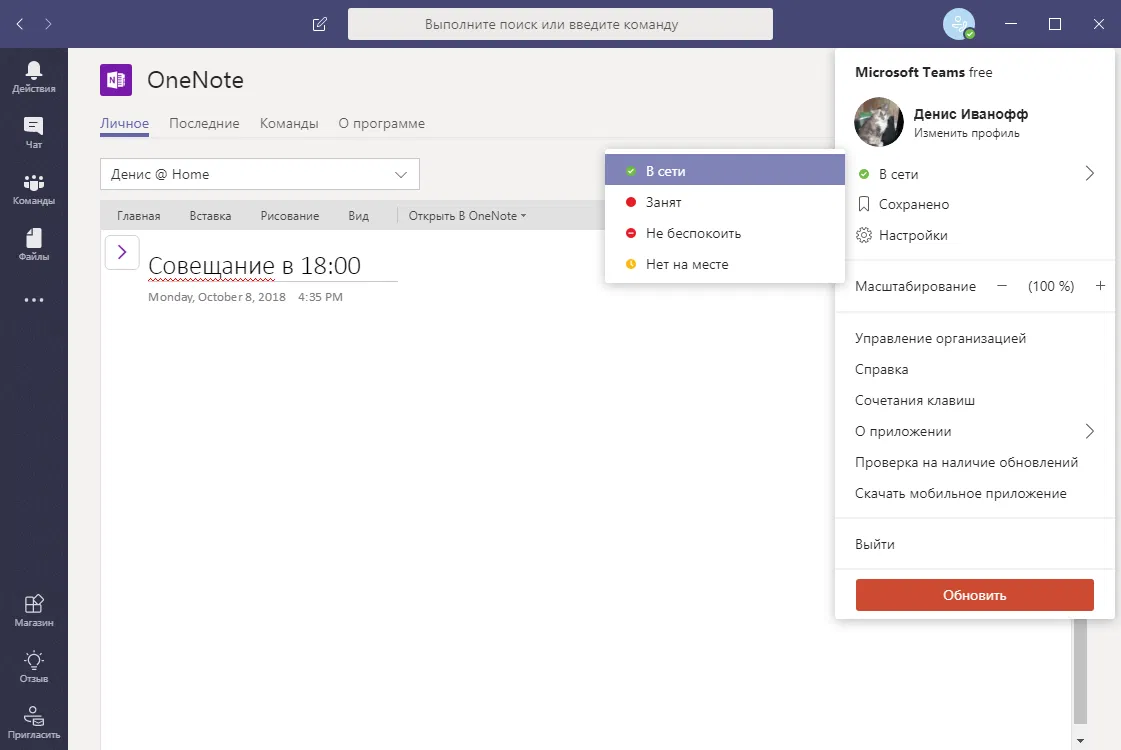
Task: Click the page time 4:35 PM
Action: point(320,297)
